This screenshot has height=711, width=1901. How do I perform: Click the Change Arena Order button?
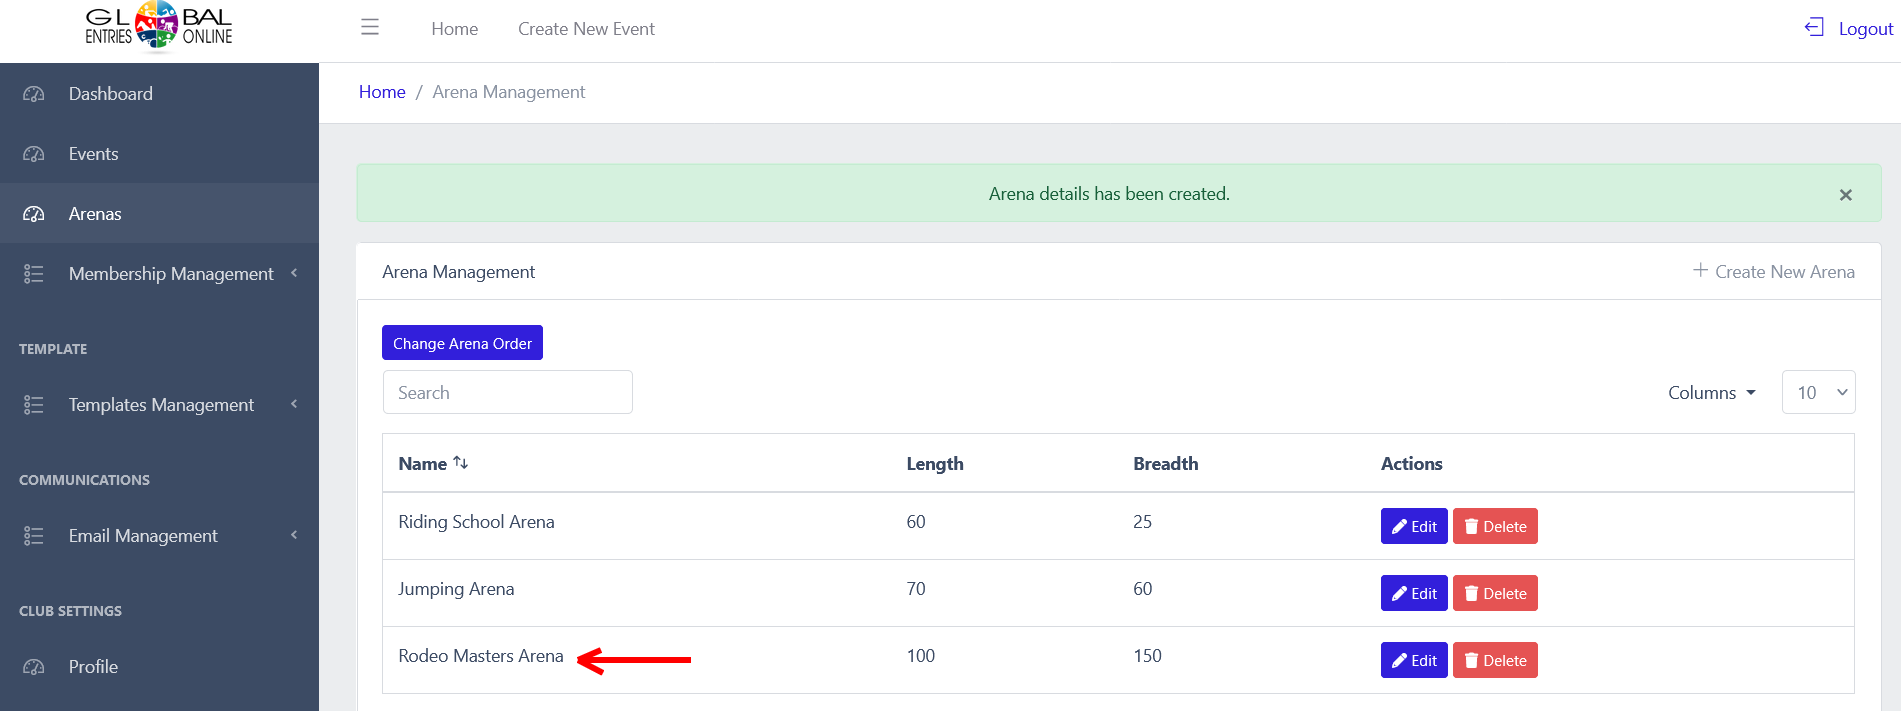(x=462, y=343)
